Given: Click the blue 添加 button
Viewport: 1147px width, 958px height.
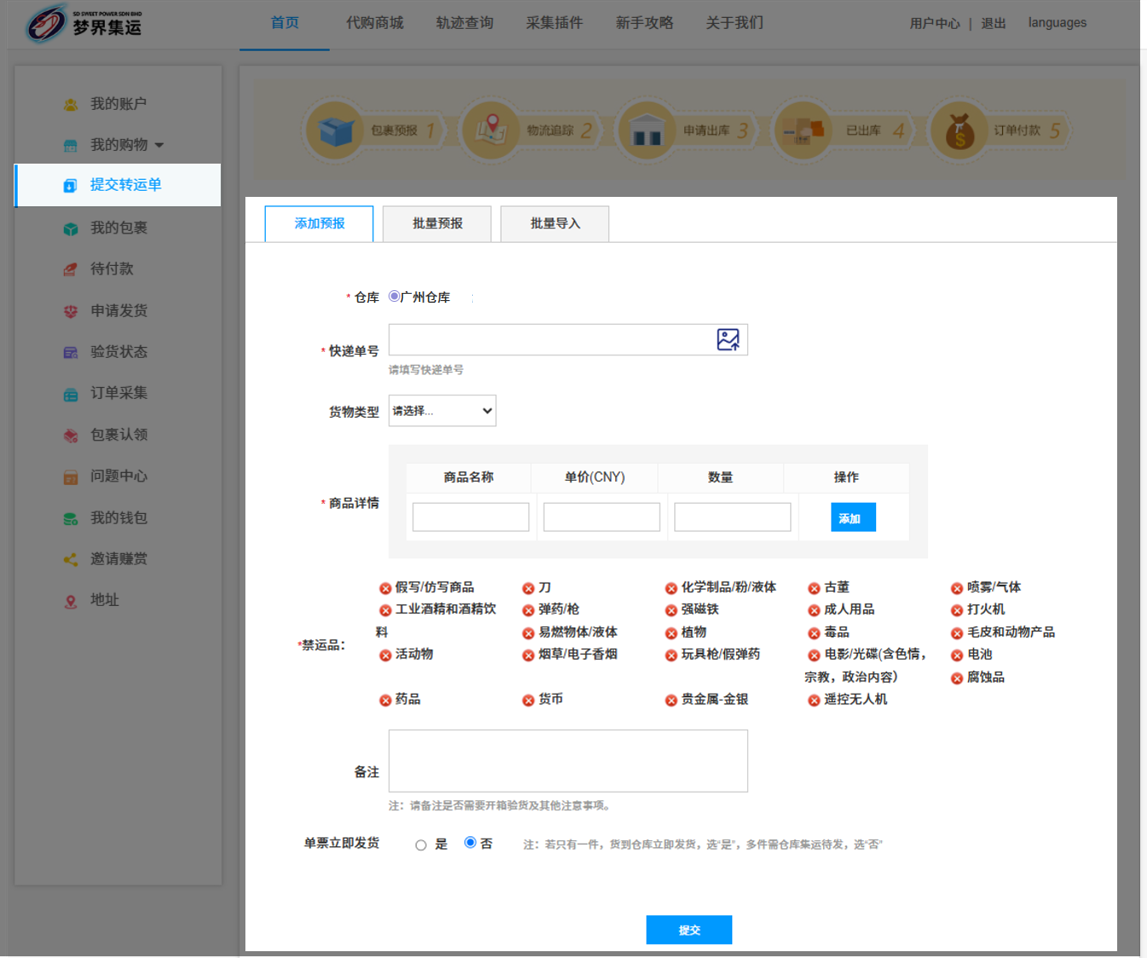Looking at the screenshot, I should pyautogui.click(x=852, y=518).
